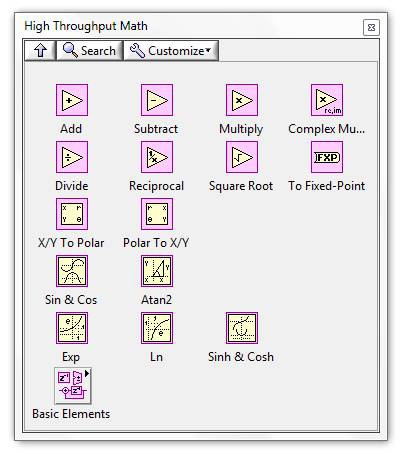Viewport: 401px width, 452px height.
Task: Select the Complex Multiply icon
Action: [327, 100]
